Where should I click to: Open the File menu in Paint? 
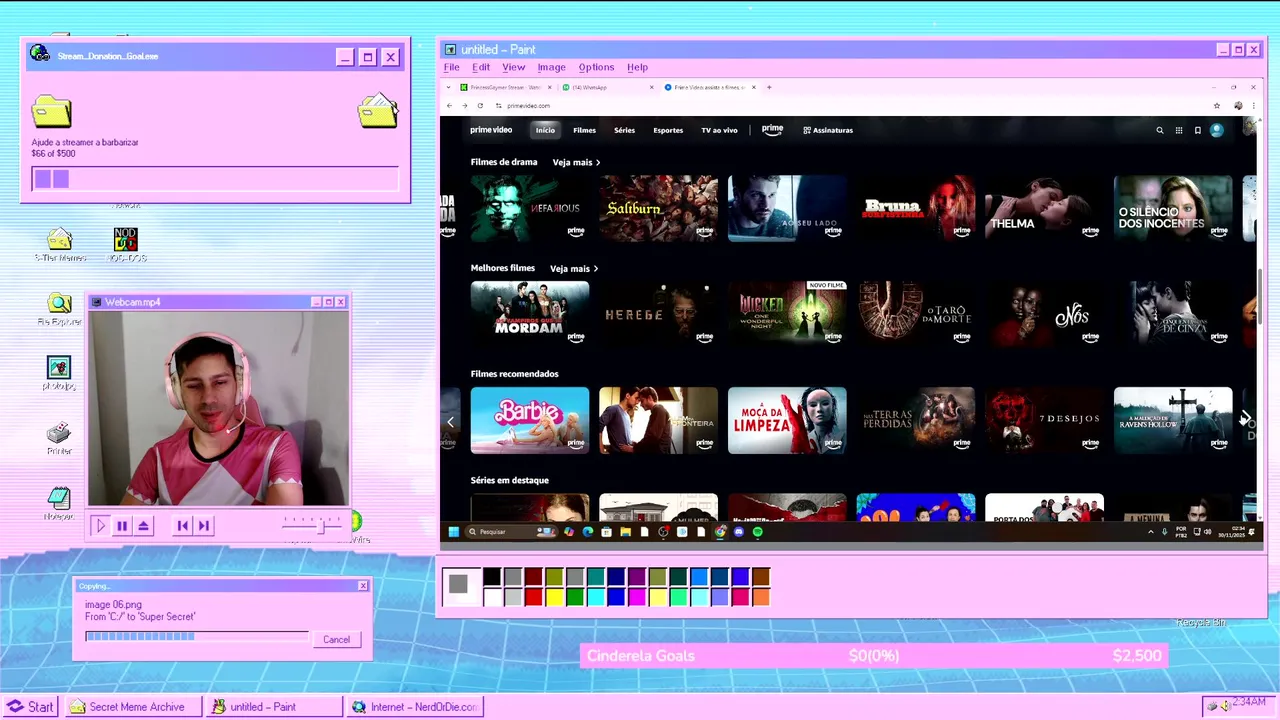(x=452, y=67)
